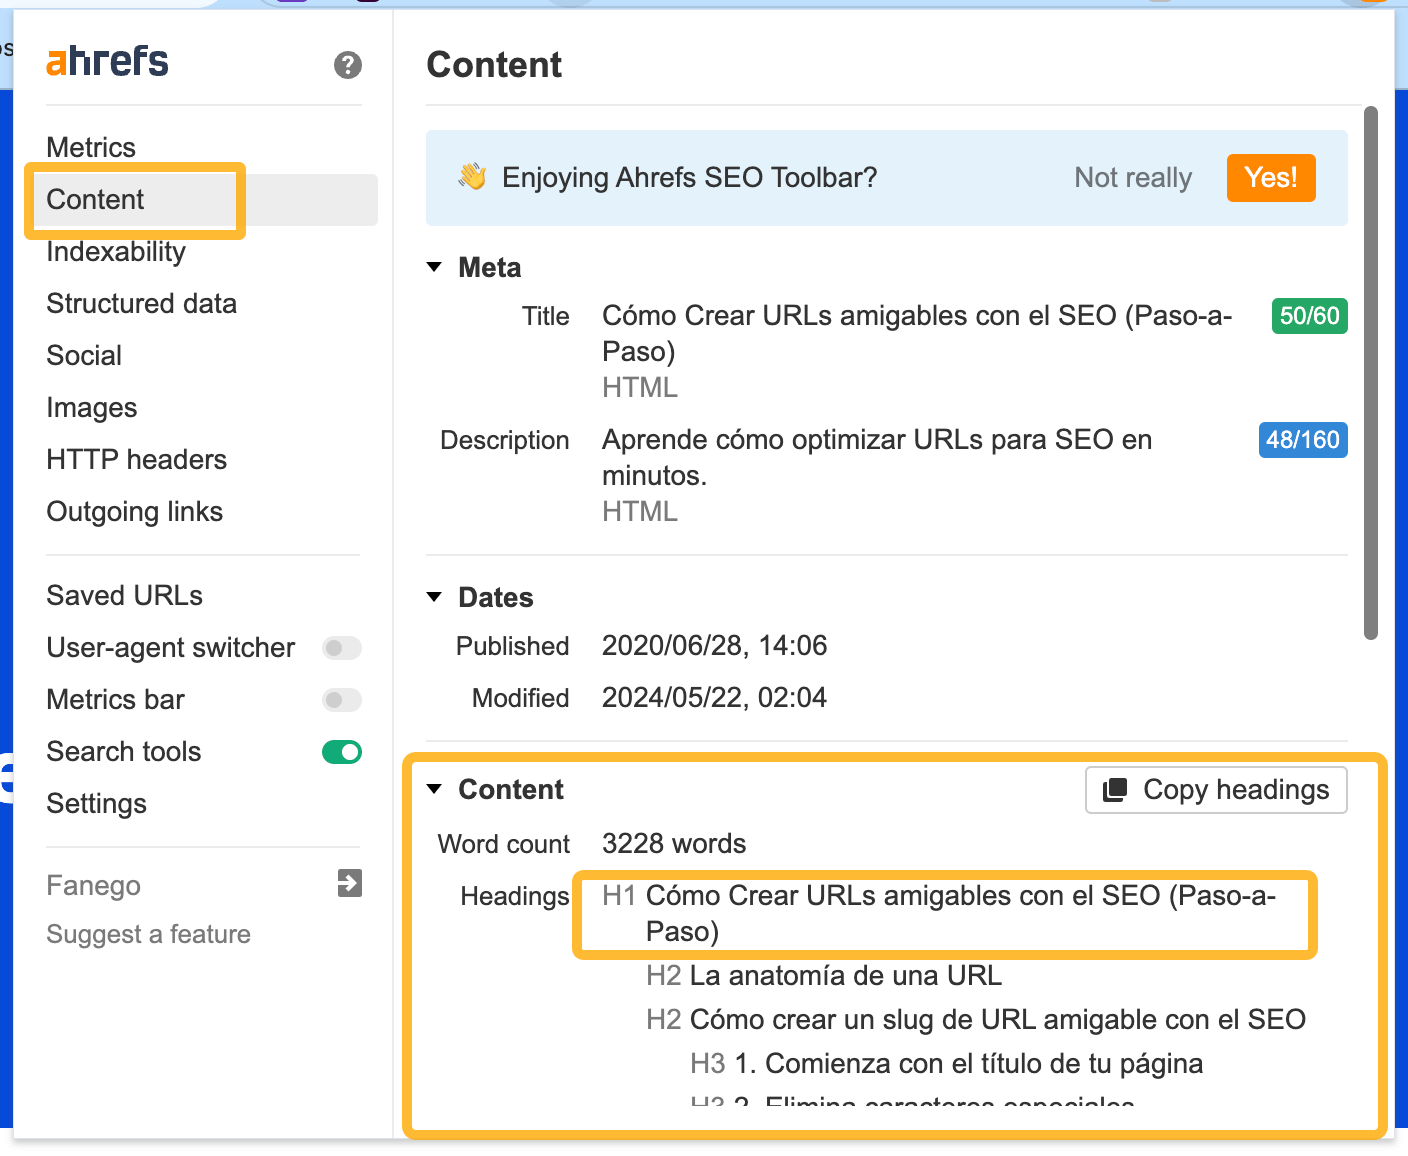Screen dimensions: 1408x1156
Task: Open the HTTP headers section
Action: (136, 459)
